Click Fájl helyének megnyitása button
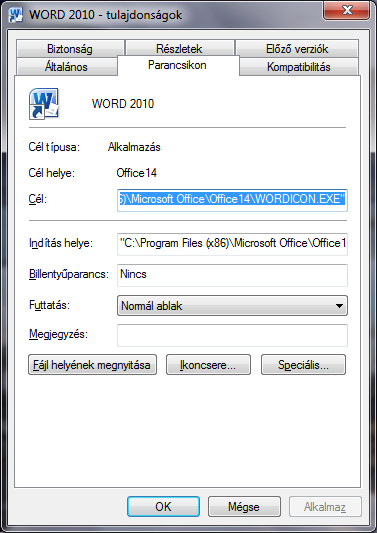The height and width of the screenshot is (533, 377). point(92,365)
